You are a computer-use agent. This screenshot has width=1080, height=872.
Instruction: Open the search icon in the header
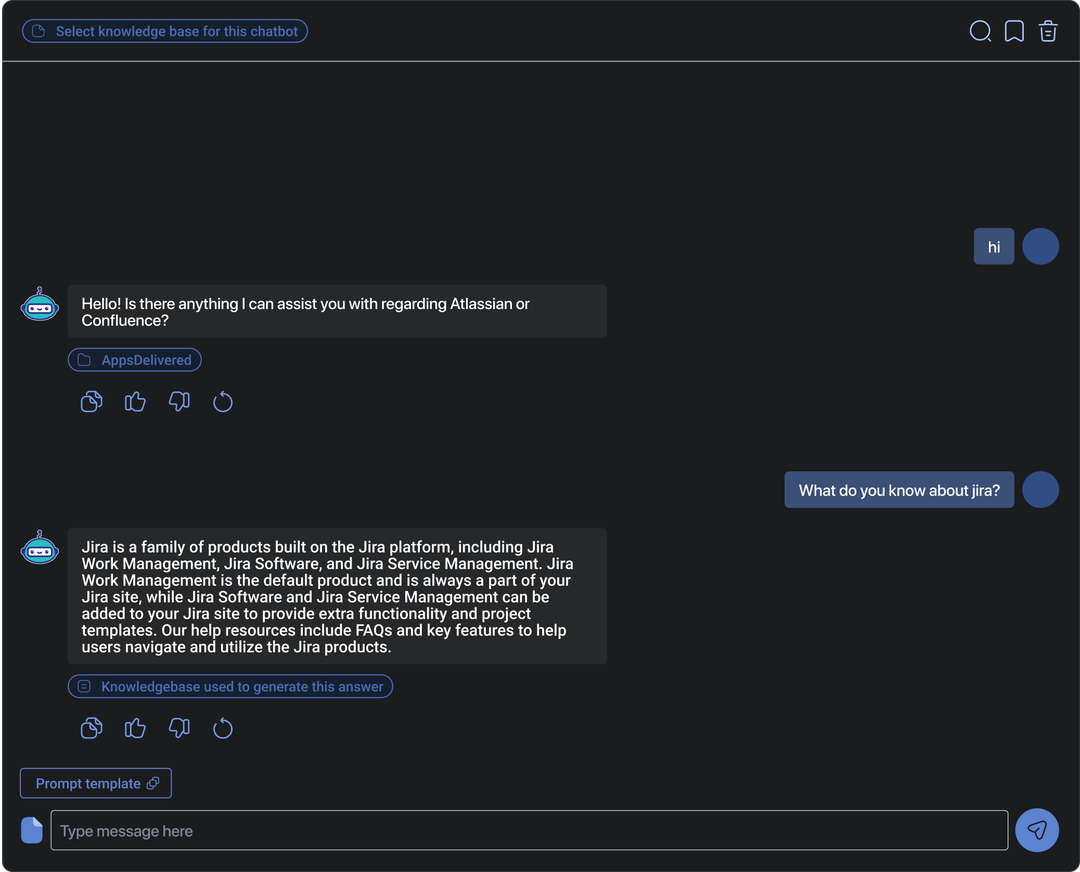(x=980, y=31)
